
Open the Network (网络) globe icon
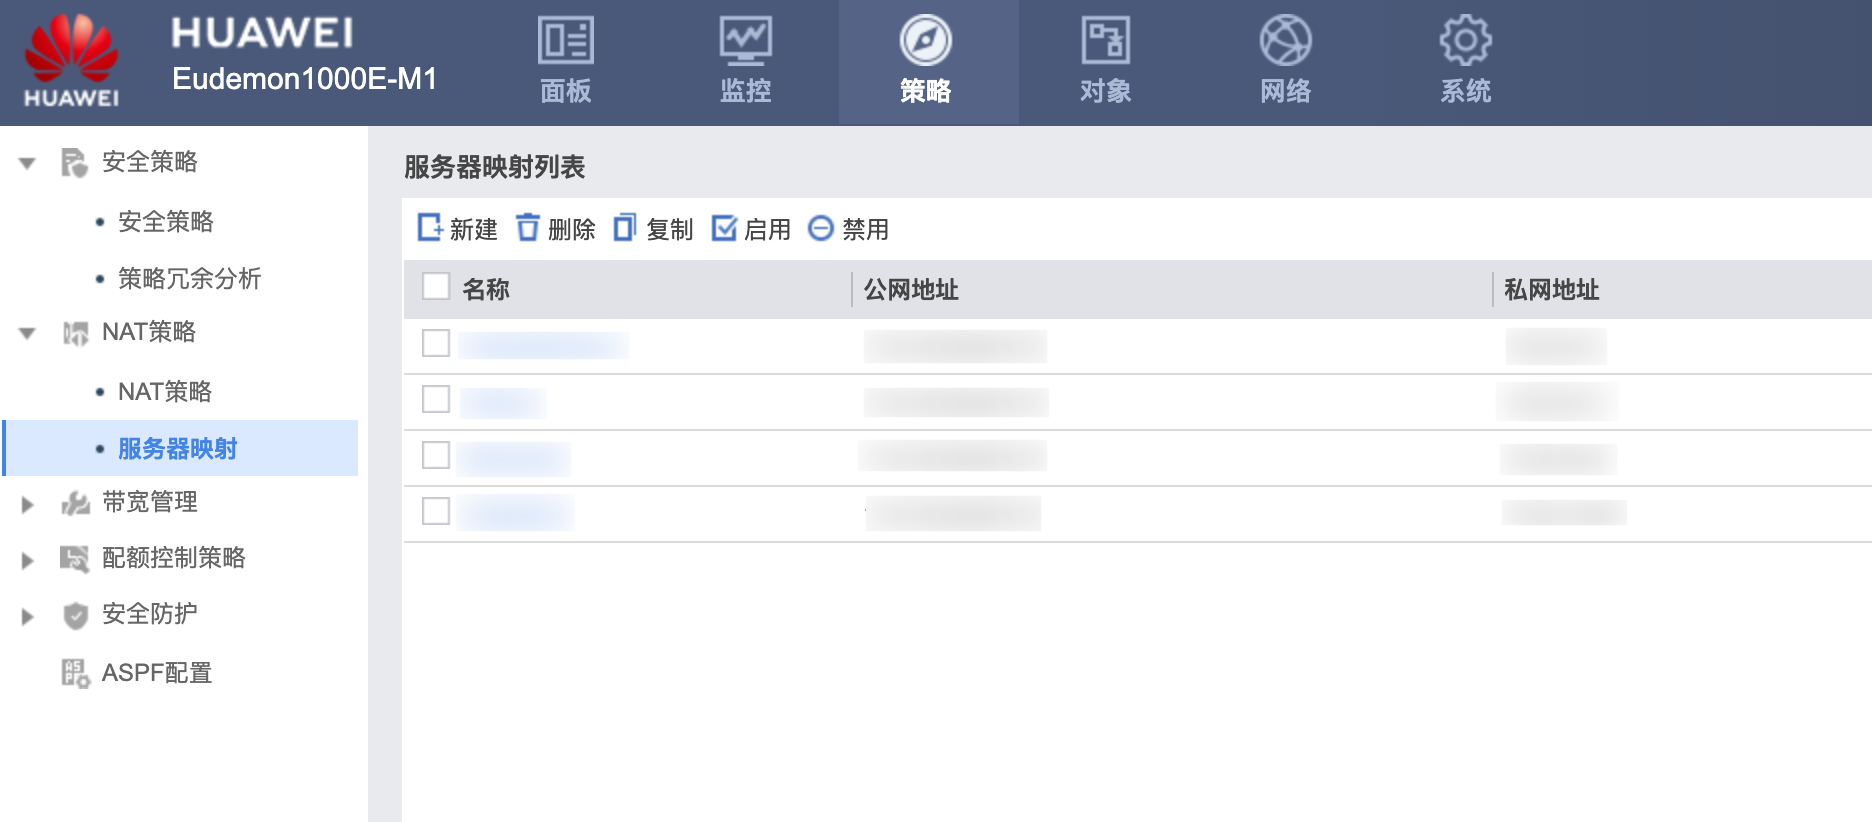point(1285,41)
